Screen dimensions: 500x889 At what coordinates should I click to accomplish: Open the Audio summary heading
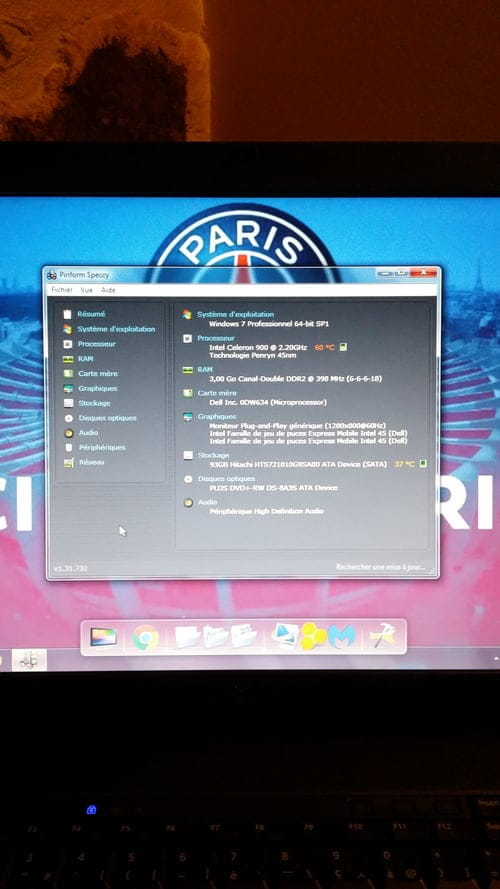tap(207, 502)
